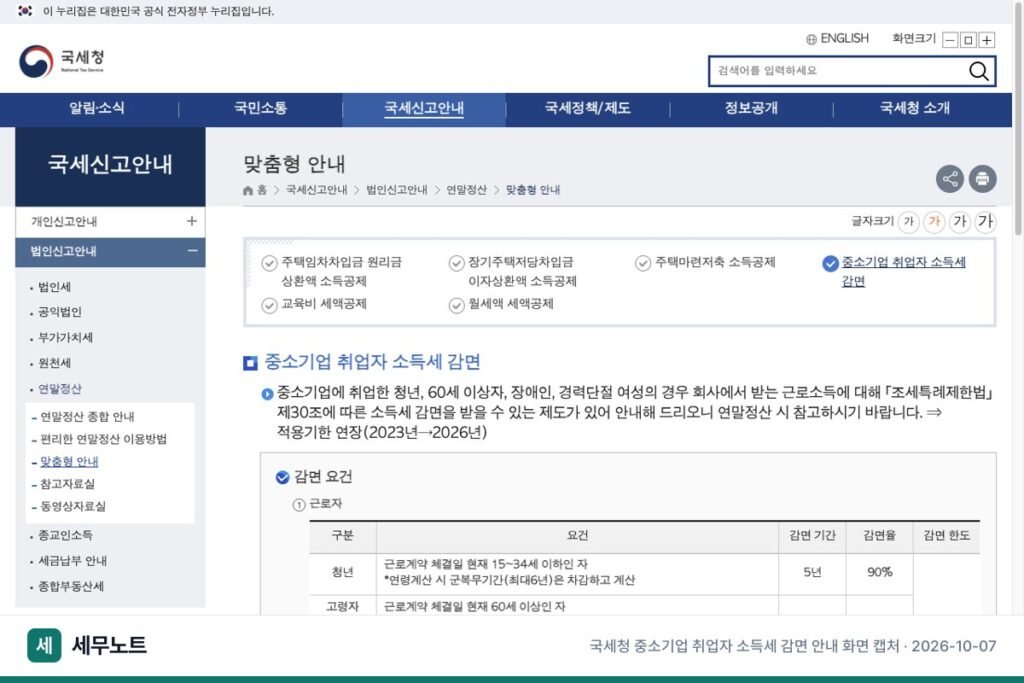The height and width of the screenshot is (683, 1024).
Task: Open 동영상자료실 submenu
Action: click(72, 506)
